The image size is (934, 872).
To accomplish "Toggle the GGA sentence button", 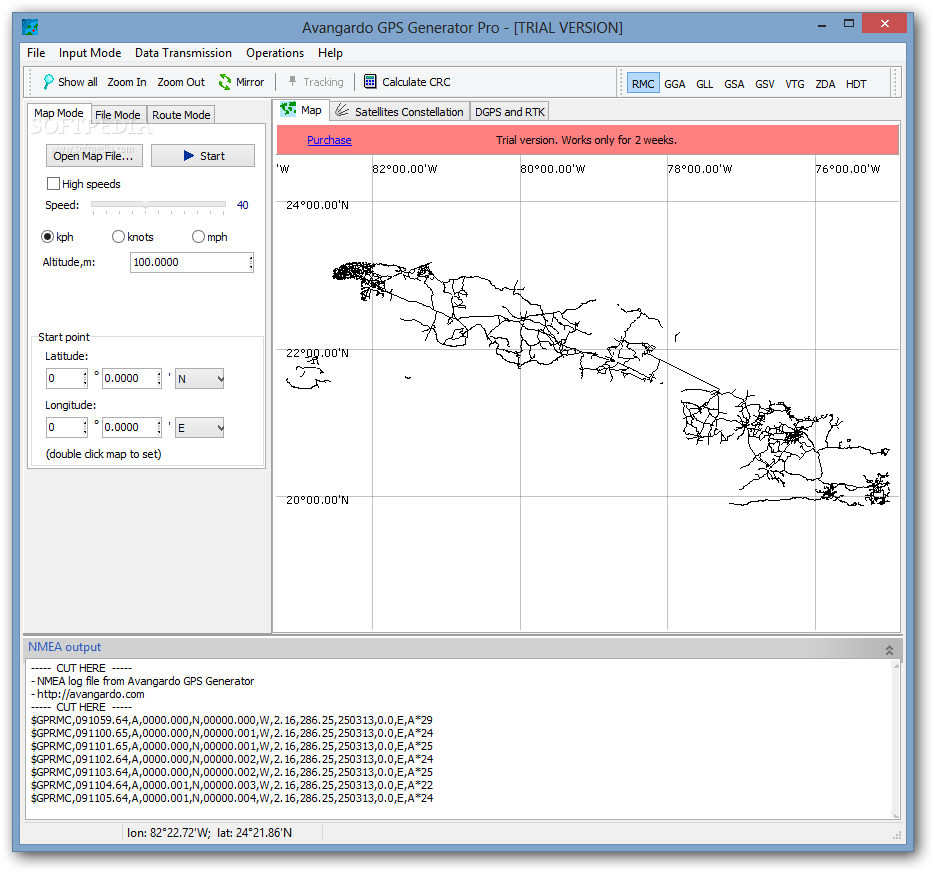I will tap(674, 84).
